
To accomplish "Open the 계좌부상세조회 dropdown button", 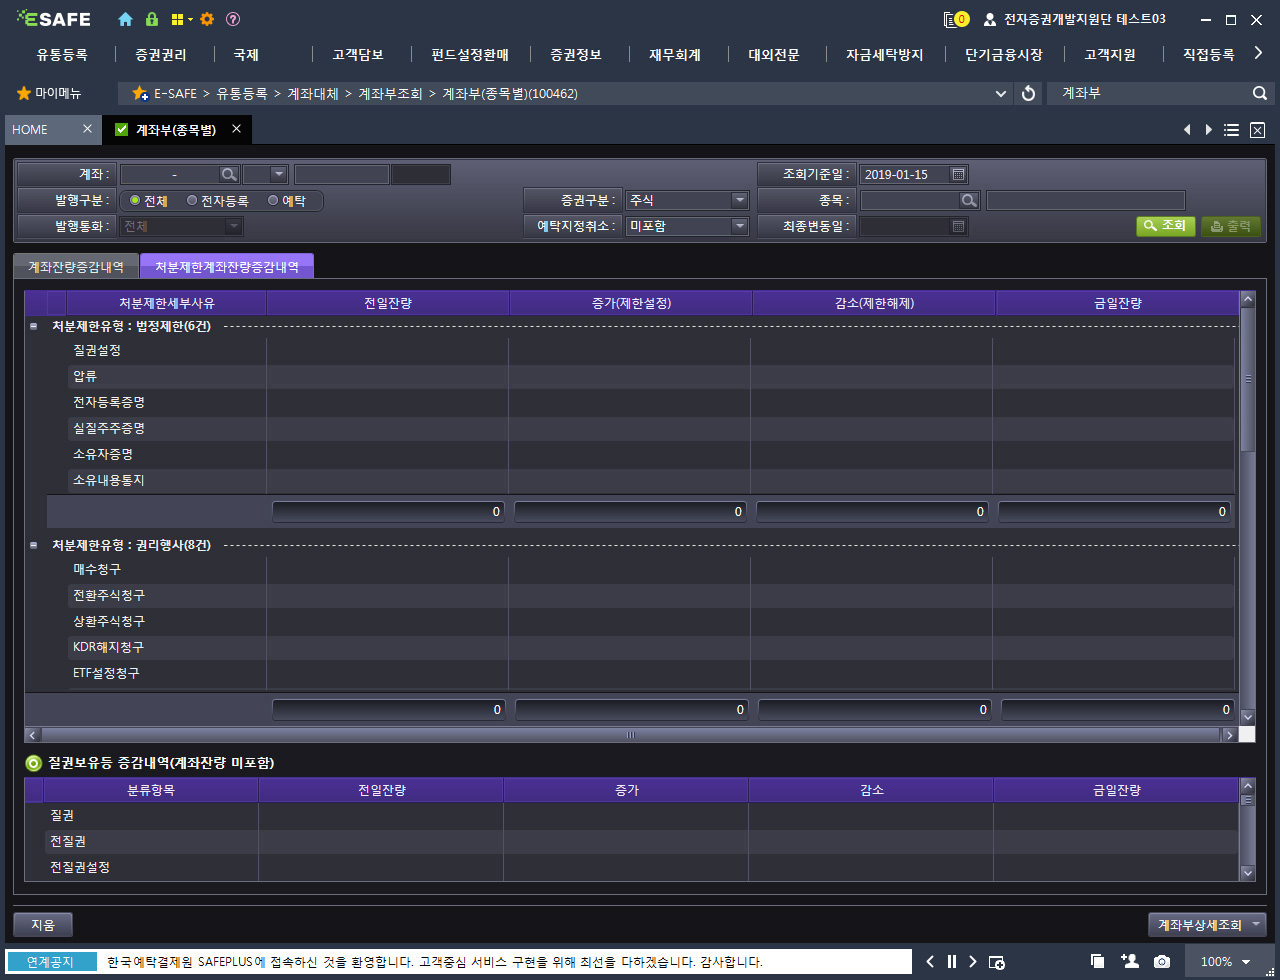I will click(x=1207, y=925).
